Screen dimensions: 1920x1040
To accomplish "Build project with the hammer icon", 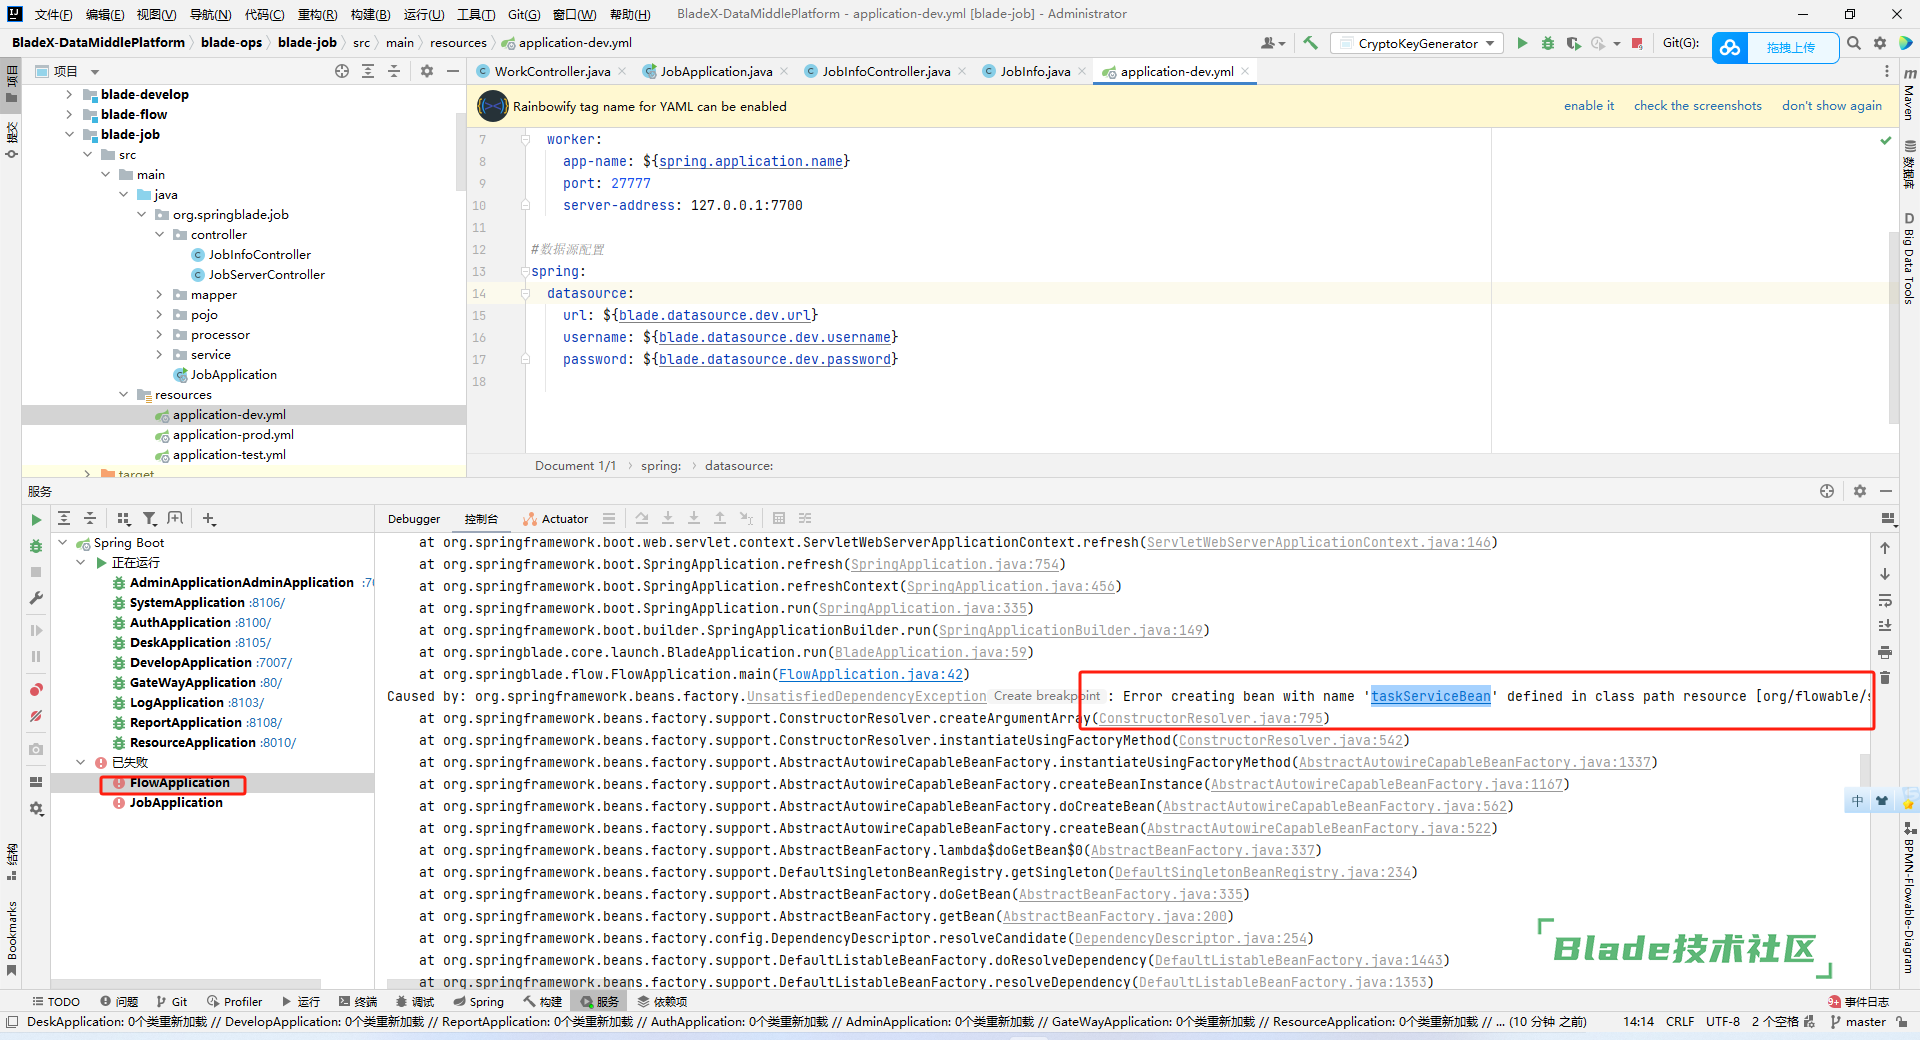I will [x=1311, y=43].
